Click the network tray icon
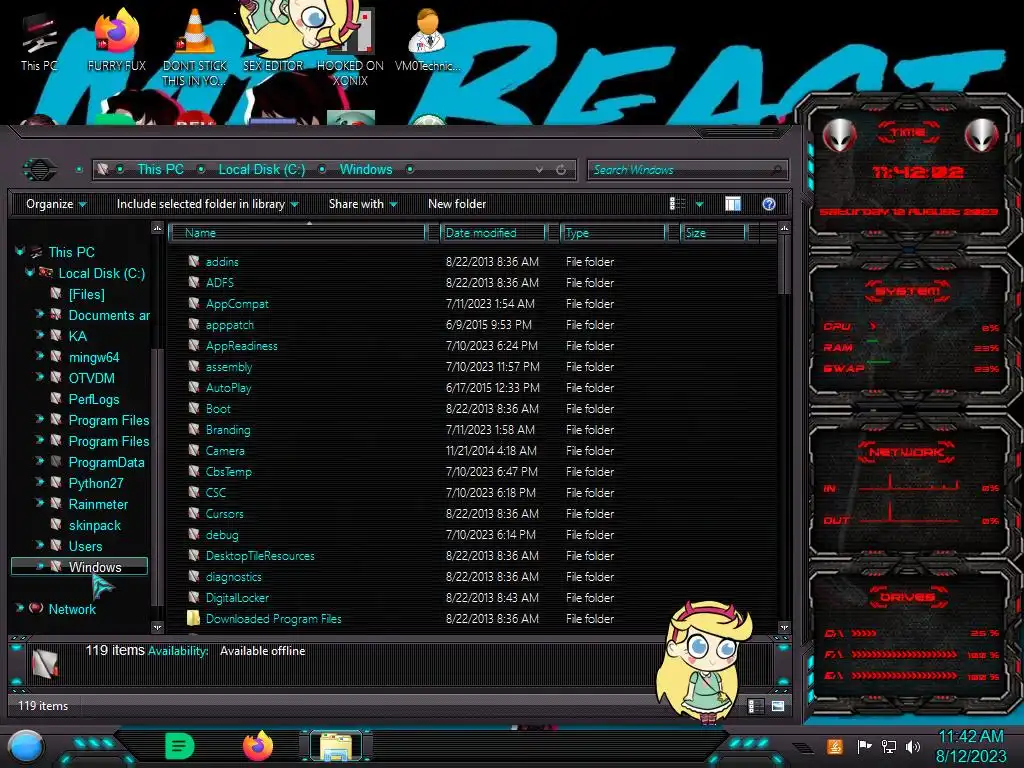Viewport: 1024px width, 768px height. (889, 746)
